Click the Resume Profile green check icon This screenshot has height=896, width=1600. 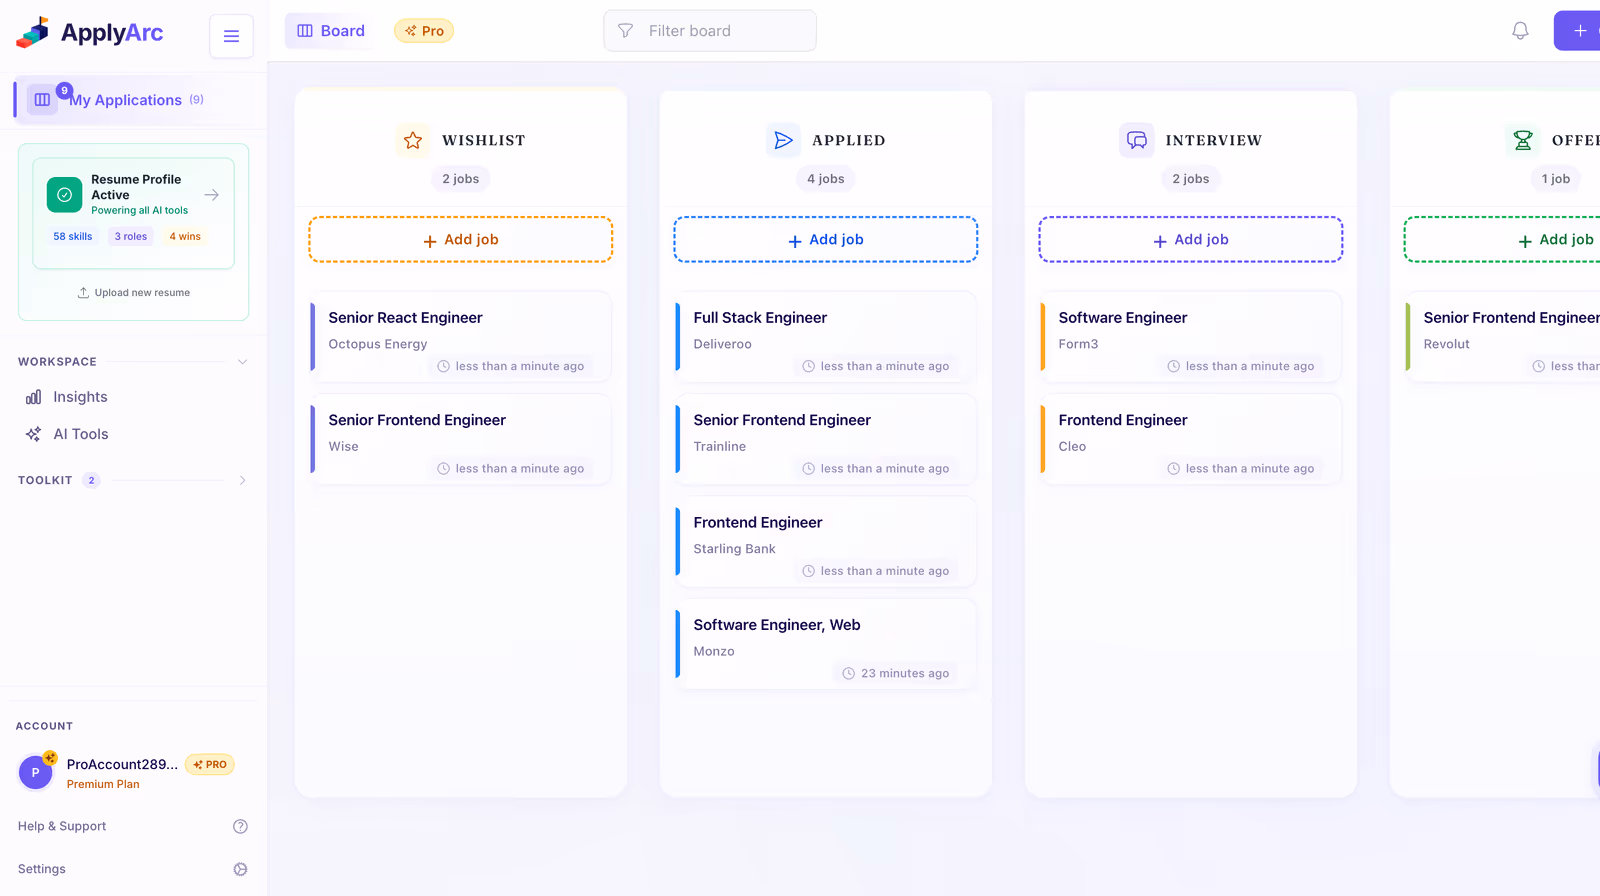[x=65, y=195]
